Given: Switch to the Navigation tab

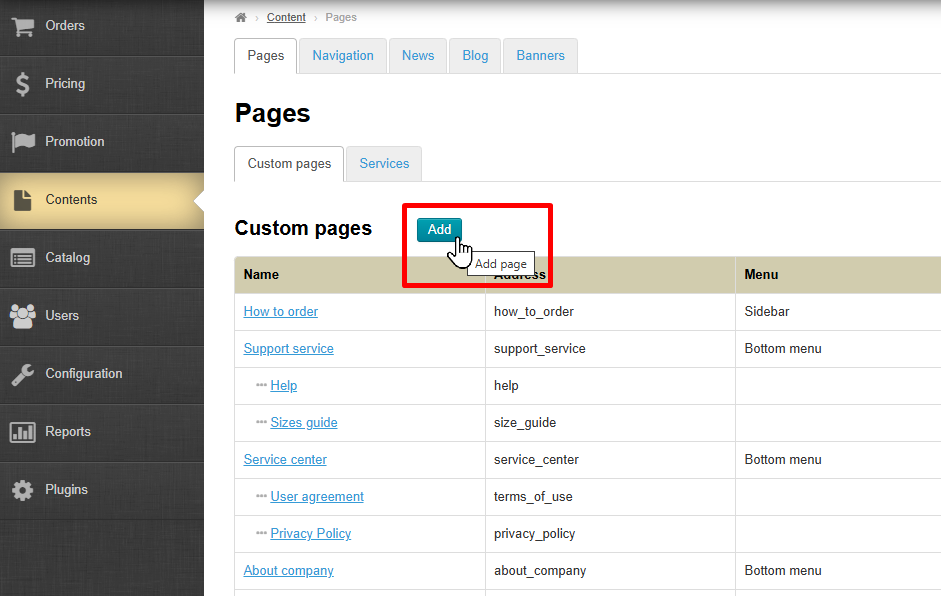Looking at the screenshot, I should (342, 56).
